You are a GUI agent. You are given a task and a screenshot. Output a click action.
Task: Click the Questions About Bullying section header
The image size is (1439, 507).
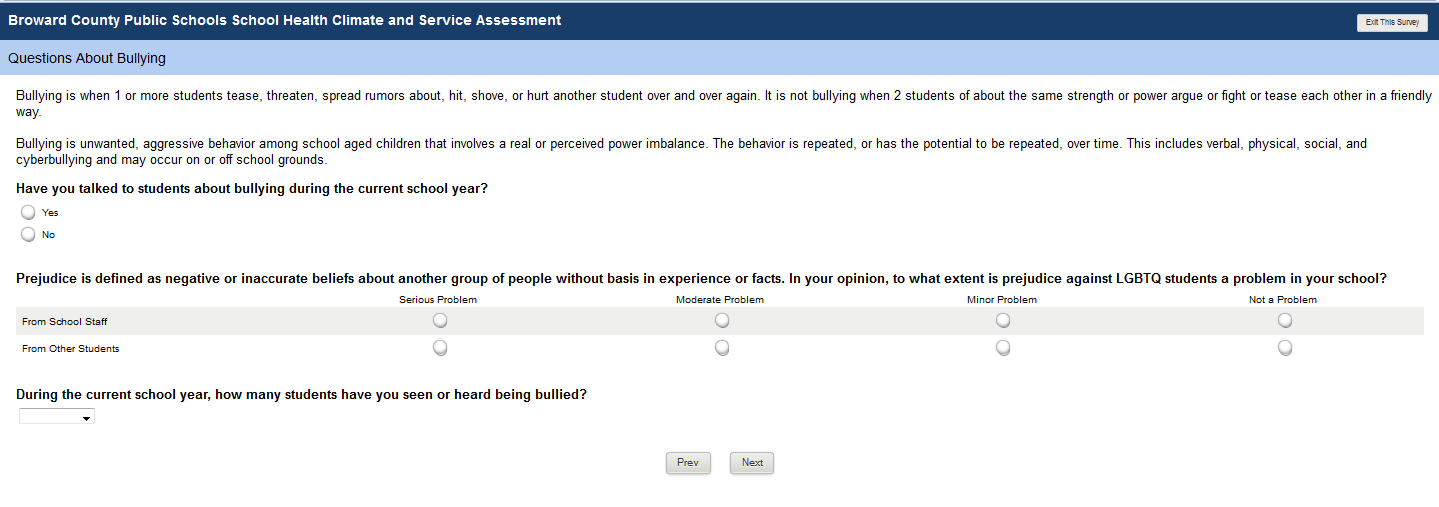click(87, 59)
